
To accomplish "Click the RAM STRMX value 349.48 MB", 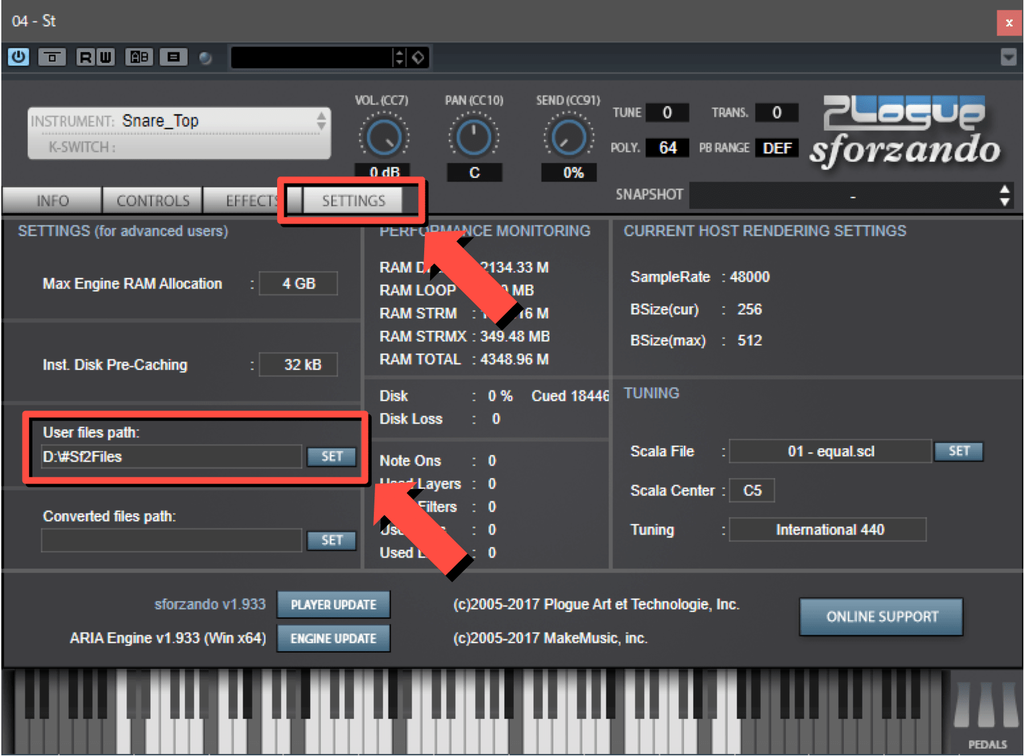I will point(515,336).
